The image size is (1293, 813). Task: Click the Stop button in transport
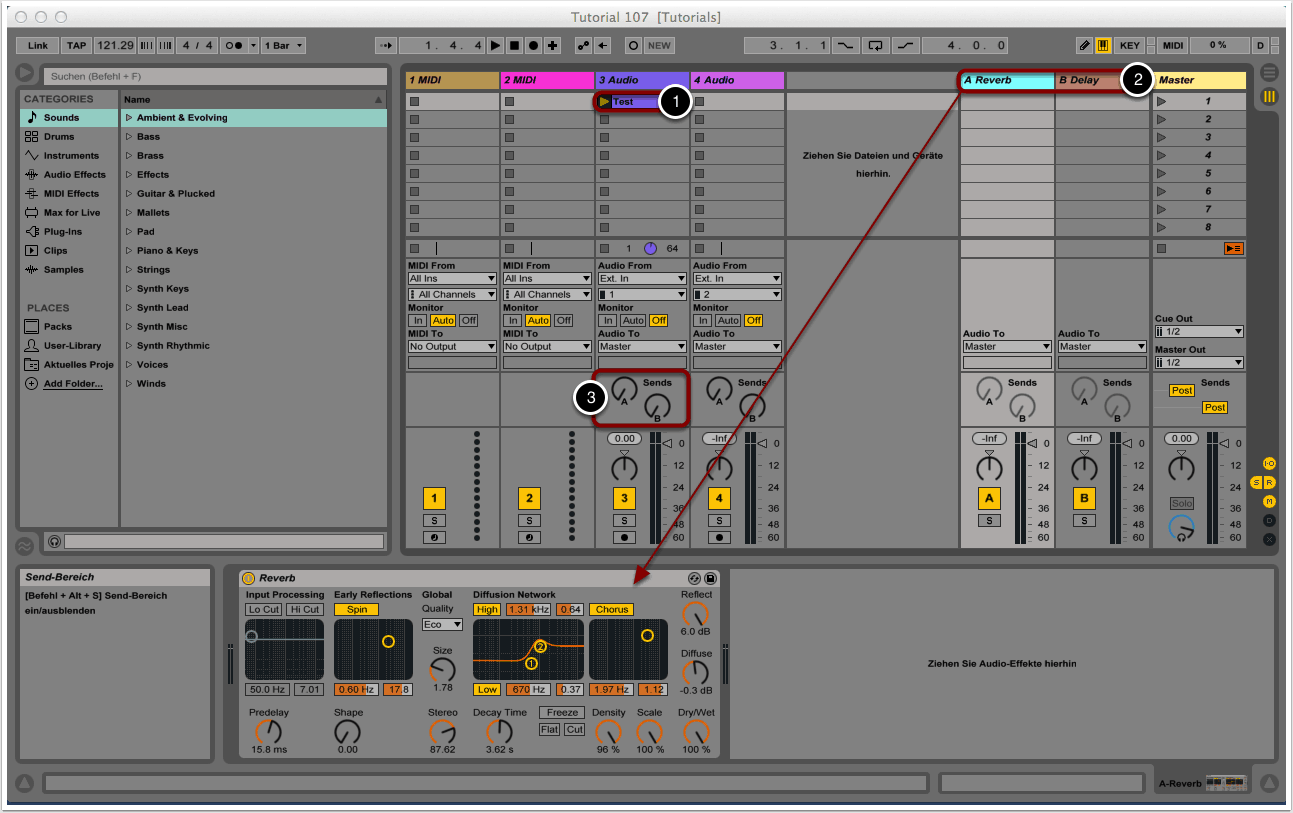[515, 46]
